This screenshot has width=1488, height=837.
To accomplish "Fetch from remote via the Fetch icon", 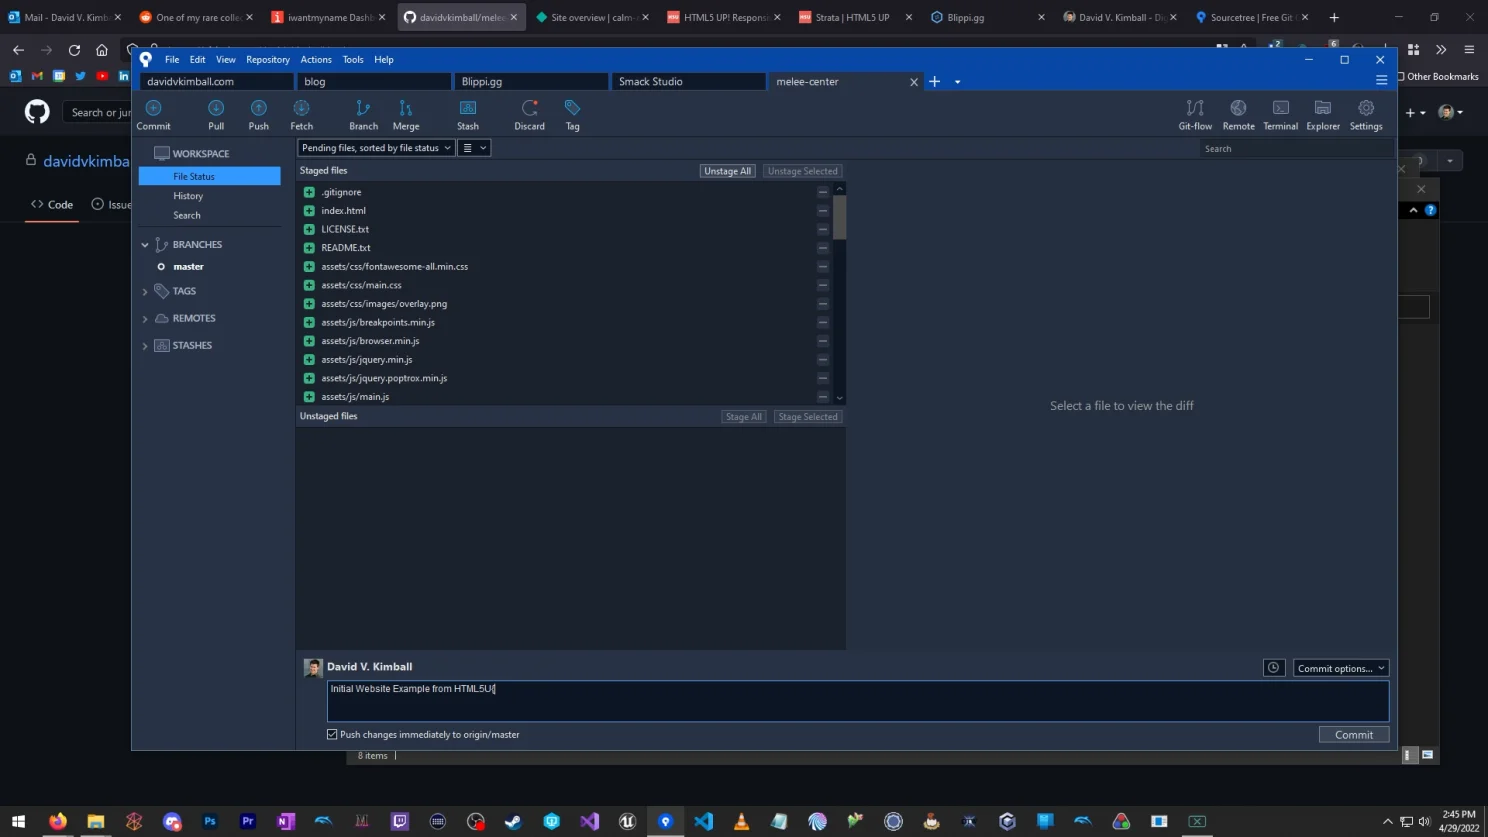I will coord(301,113).
